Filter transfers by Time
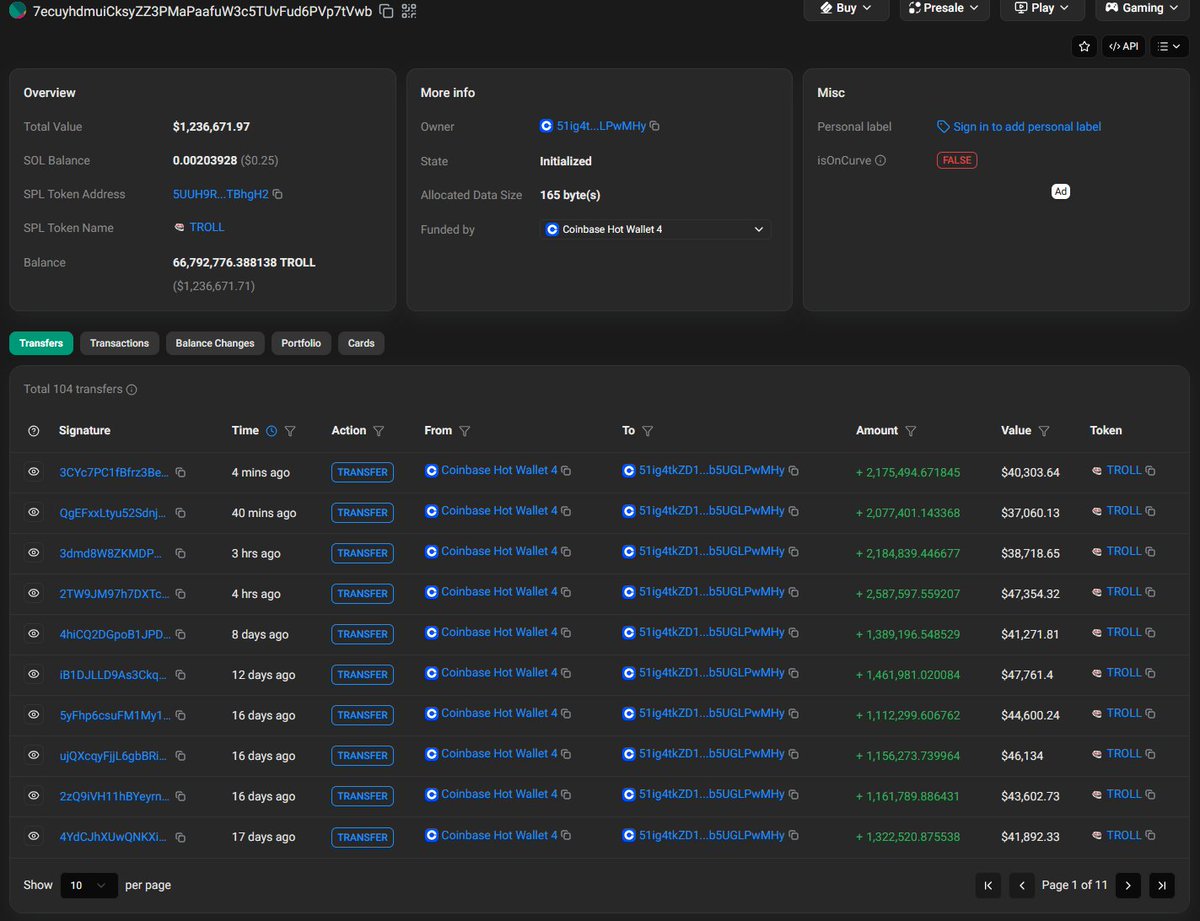Viewport: 1200px width, 921px height. 290,431
